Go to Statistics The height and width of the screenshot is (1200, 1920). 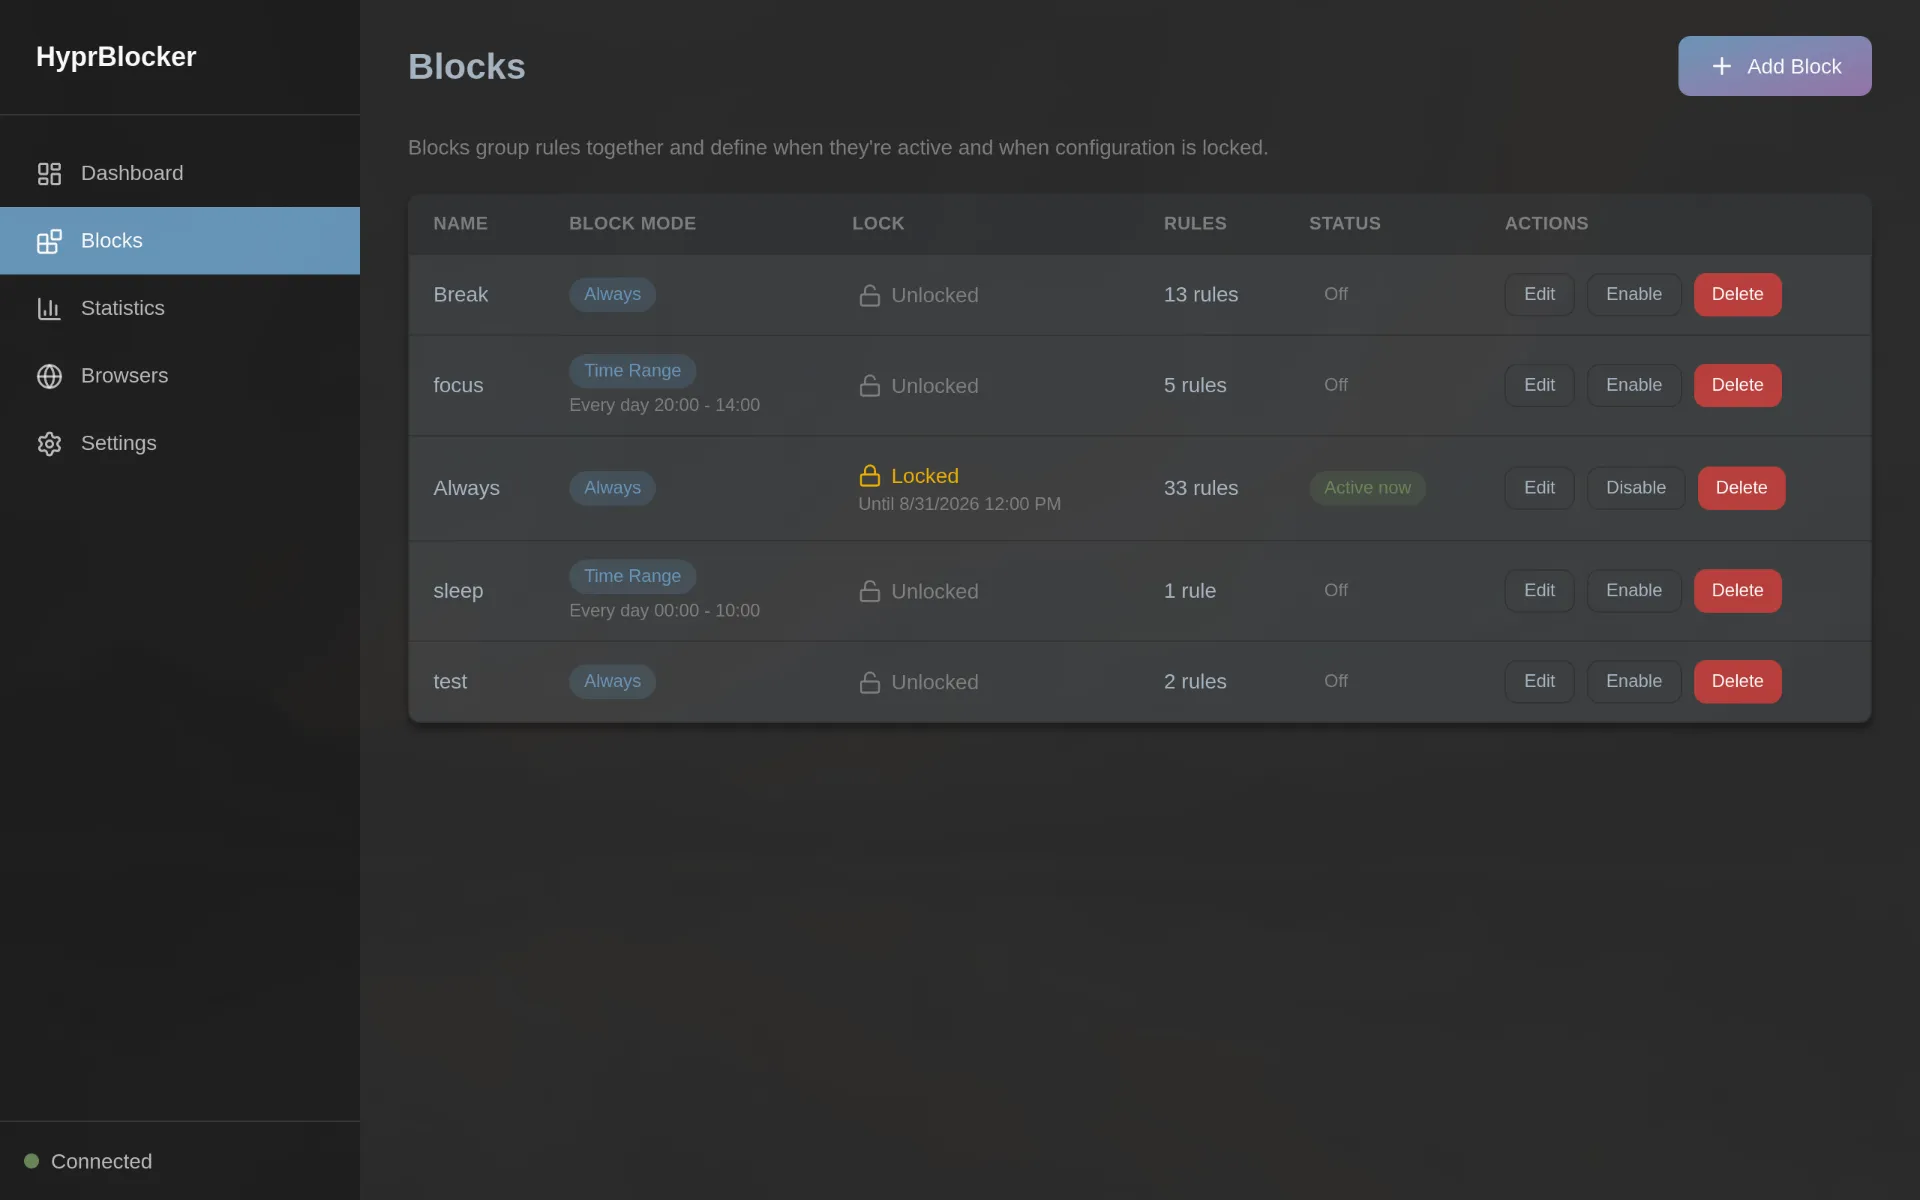(180, 308)
